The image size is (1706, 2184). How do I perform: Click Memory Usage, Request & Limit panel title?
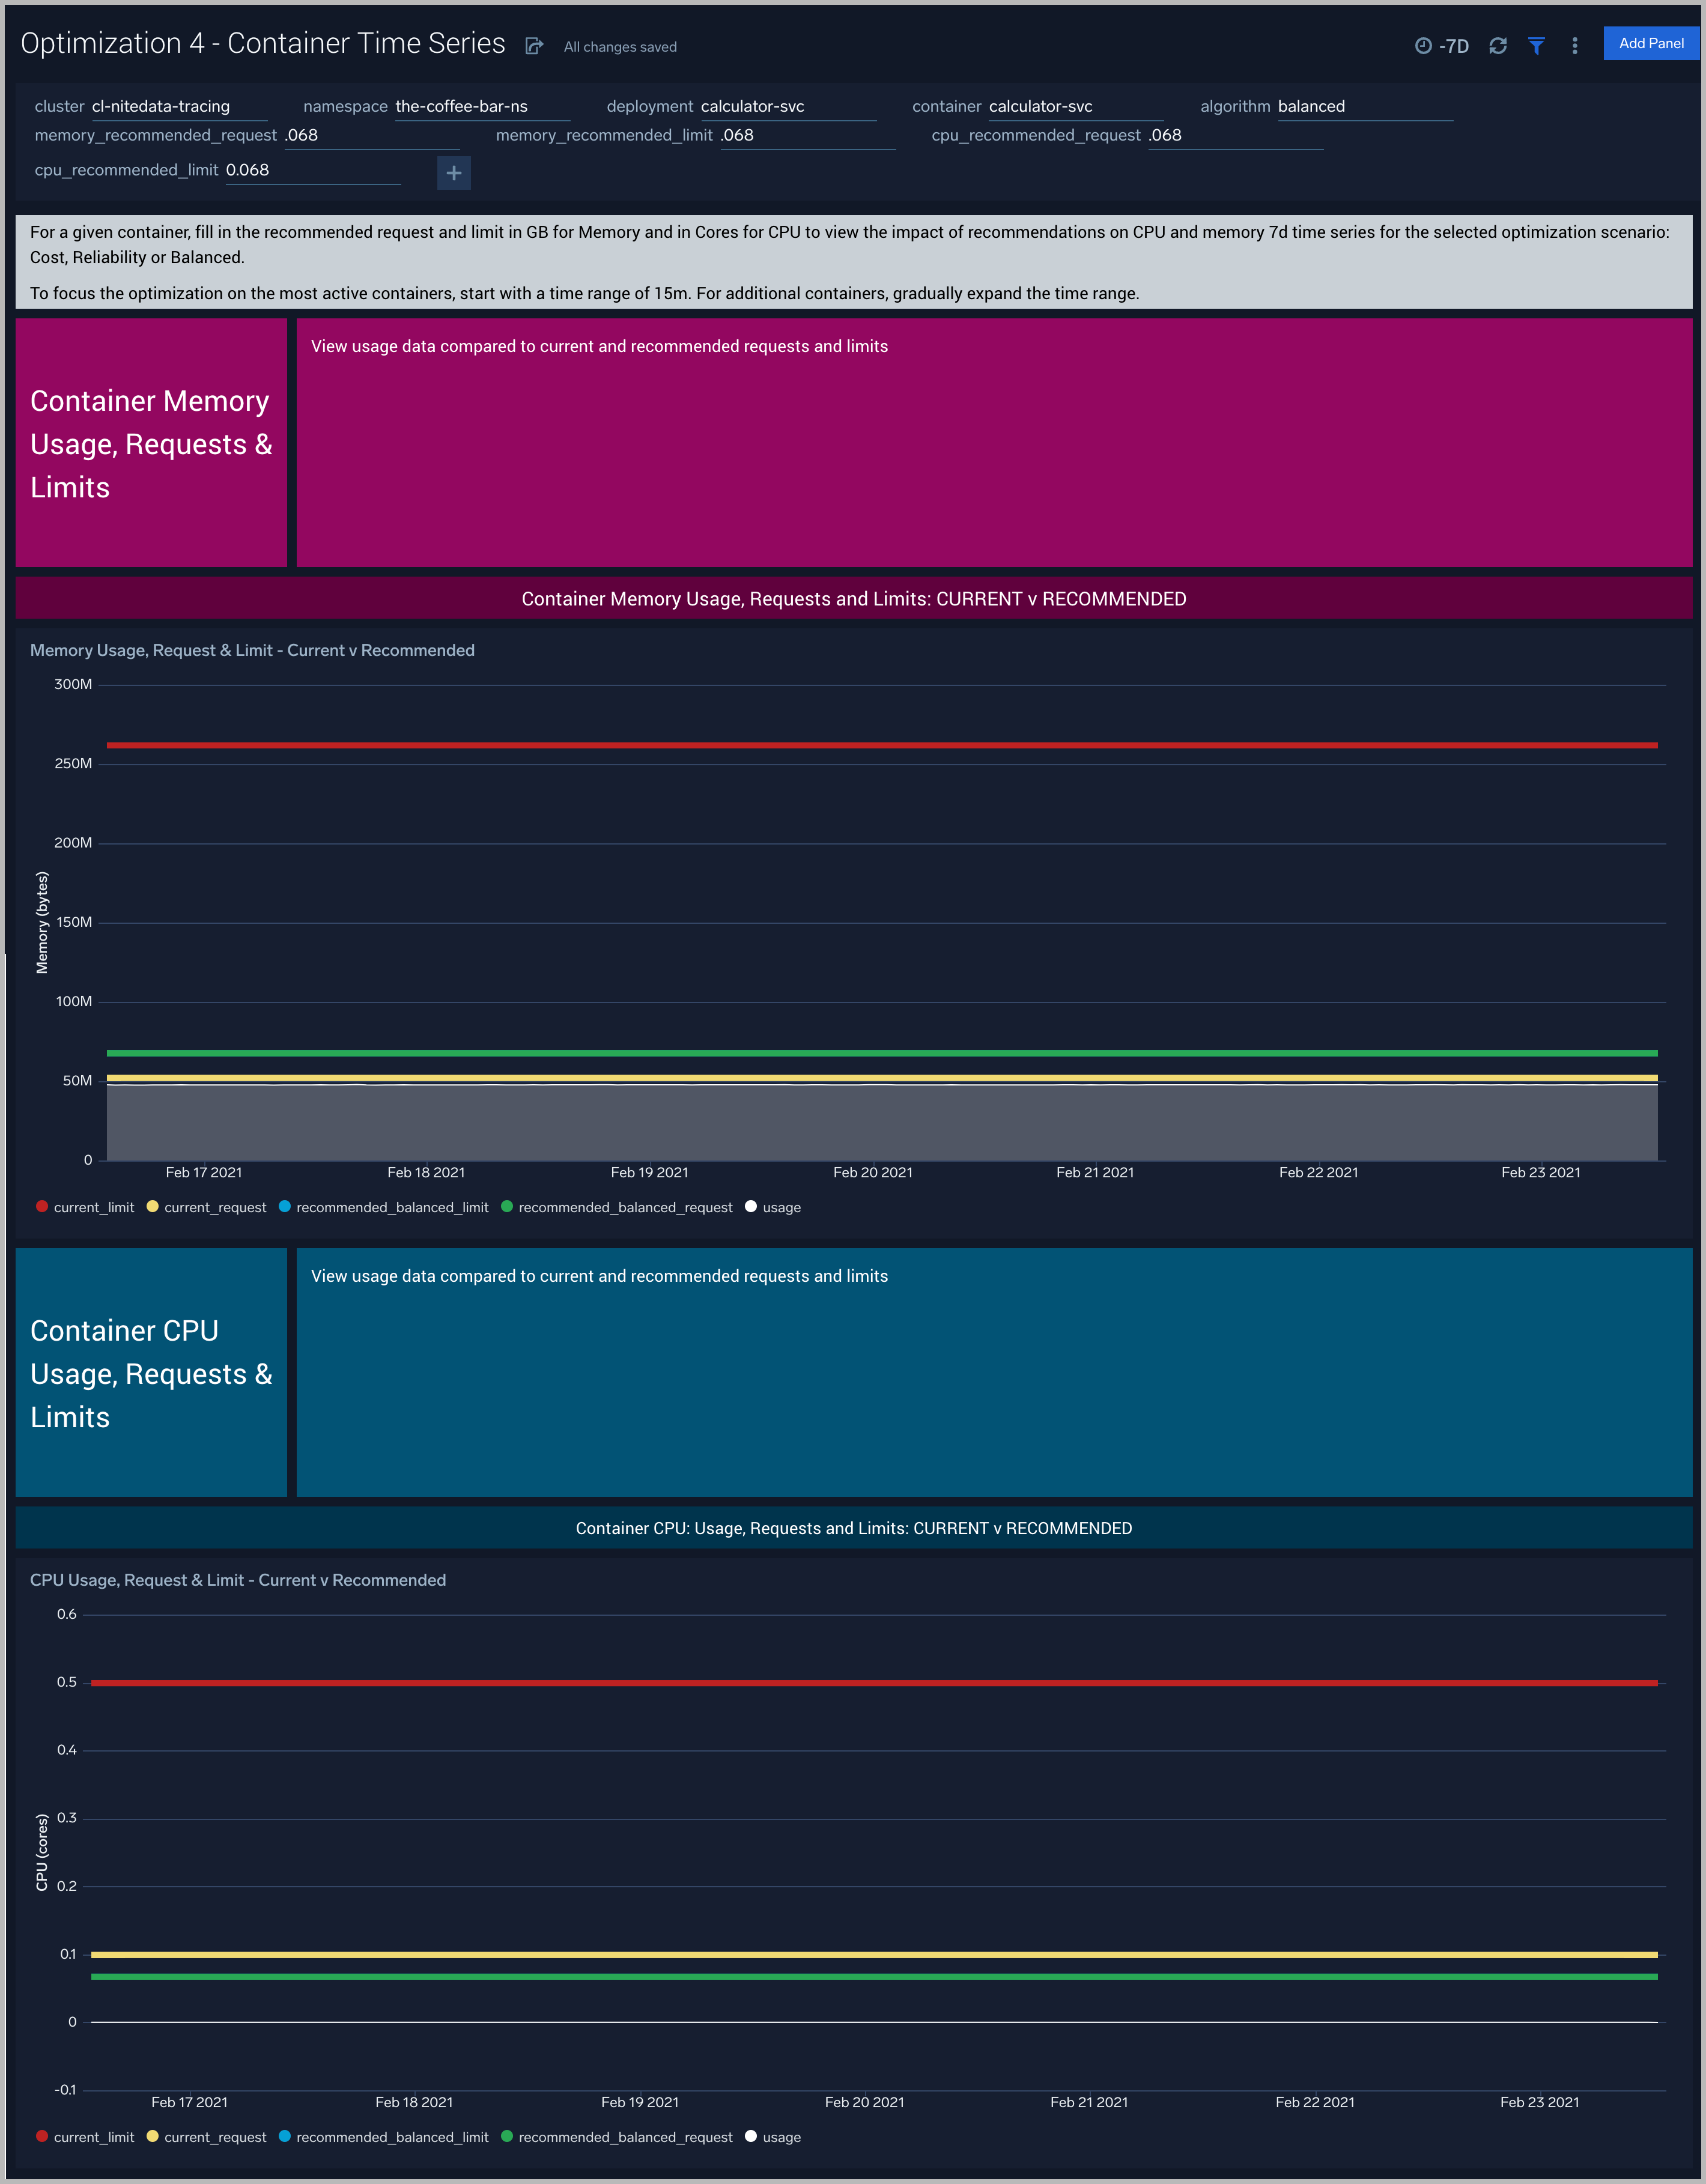tap(252, 650)
